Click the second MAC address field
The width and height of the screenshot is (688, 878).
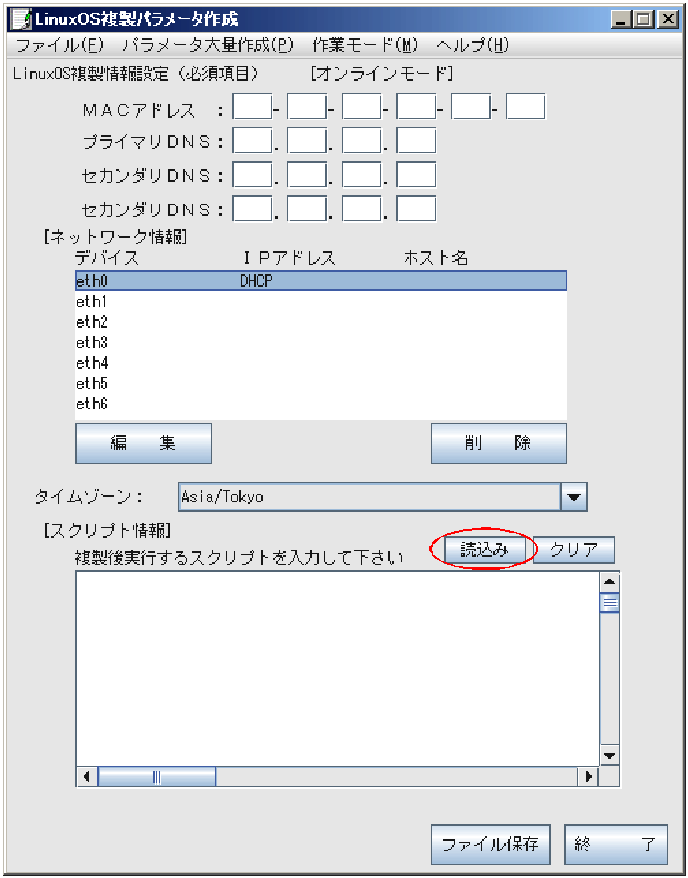click(x=307, y=107)
